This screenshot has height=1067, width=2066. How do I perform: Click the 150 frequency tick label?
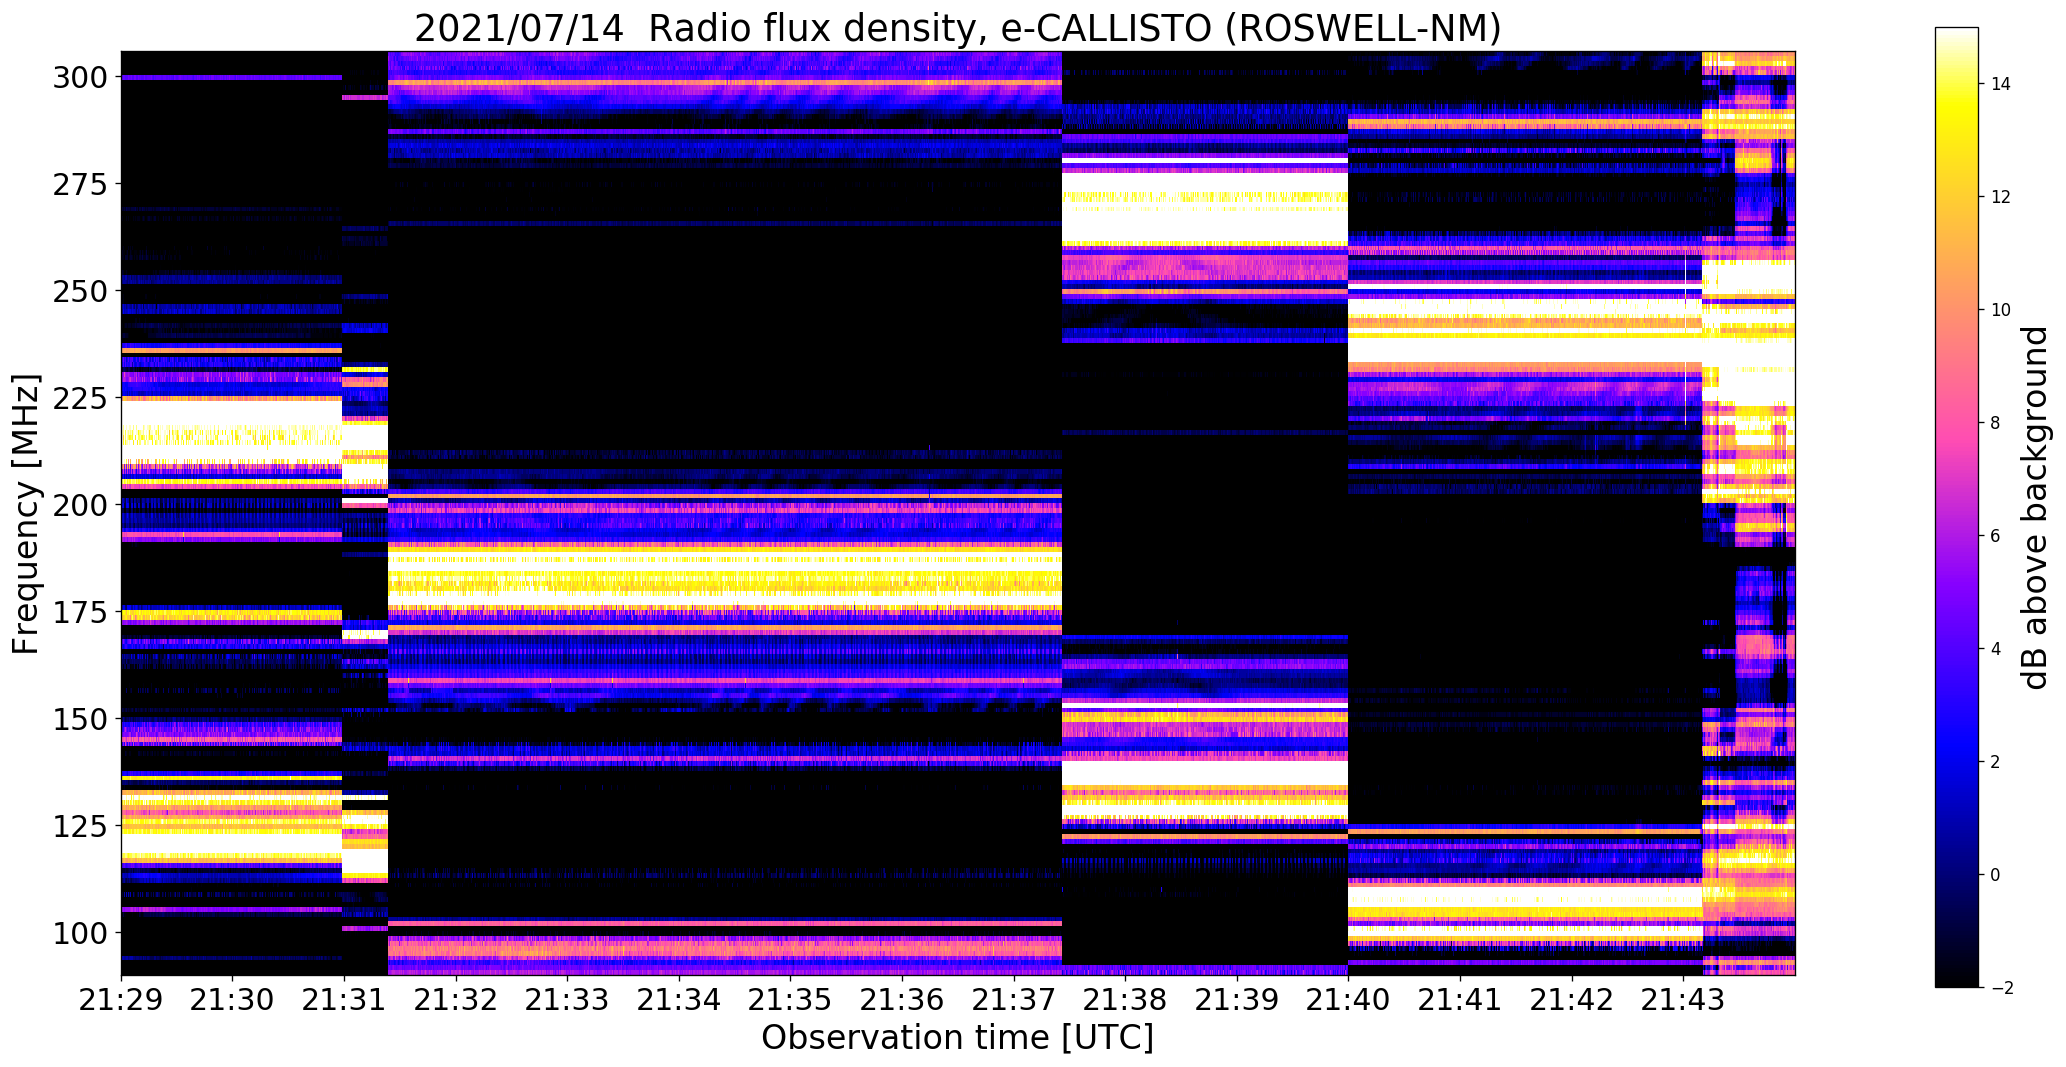[x=80, y=719]
